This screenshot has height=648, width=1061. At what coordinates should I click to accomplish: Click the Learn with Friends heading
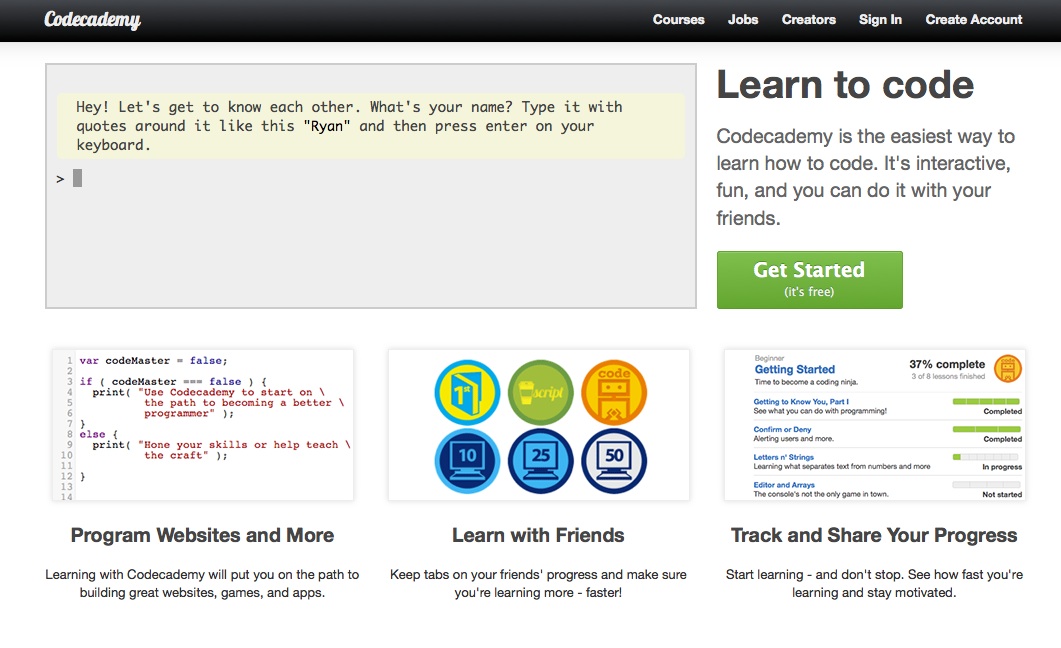coord(538,535)
